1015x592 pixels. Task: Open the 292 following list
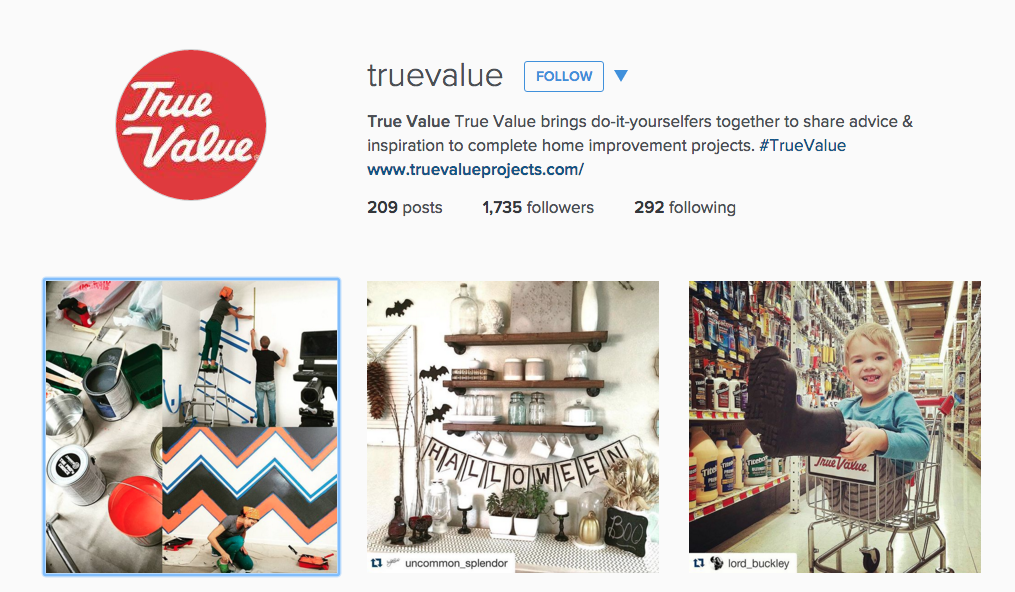[x=685, y=208]
